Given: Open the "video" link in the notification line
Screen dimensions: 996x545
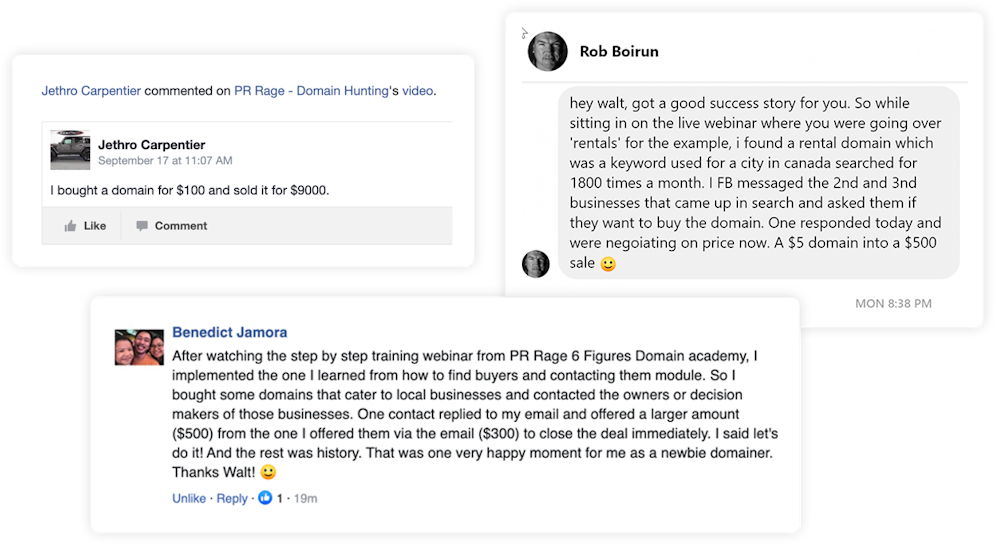Looking at the screenshot, I should tap(417, 91).
